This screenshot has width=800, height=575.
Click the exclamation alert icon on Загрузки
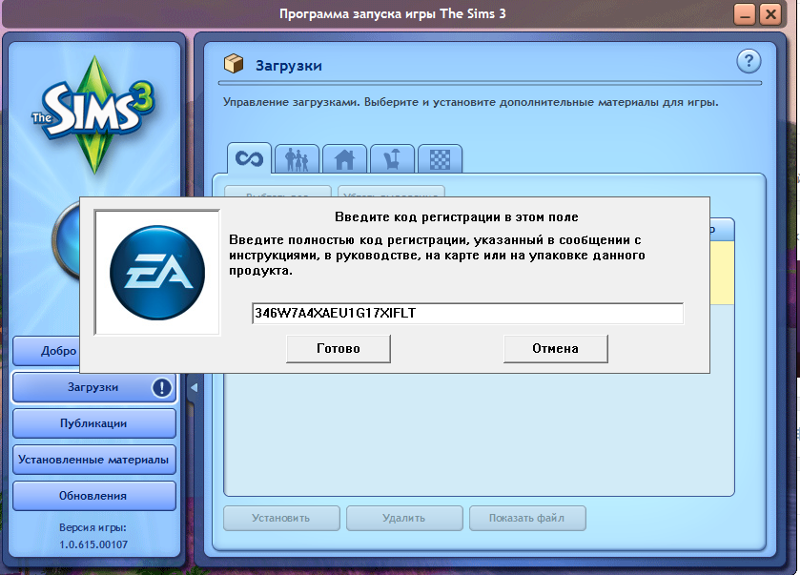tap(162, 388)
